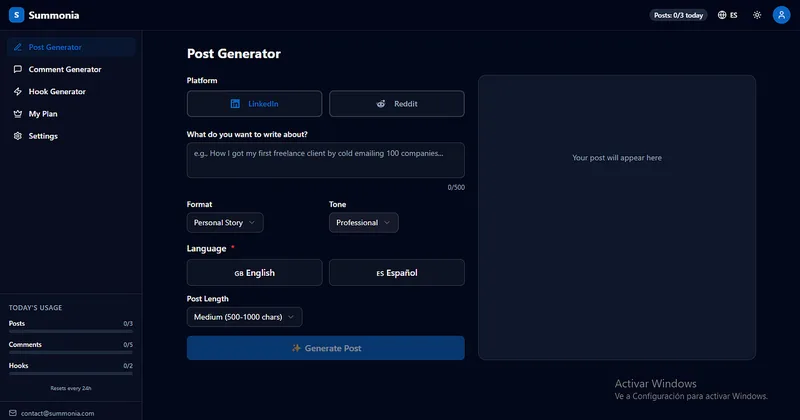Click the "Resets every 24h" note
800x420 pixels.
[71, 388]
